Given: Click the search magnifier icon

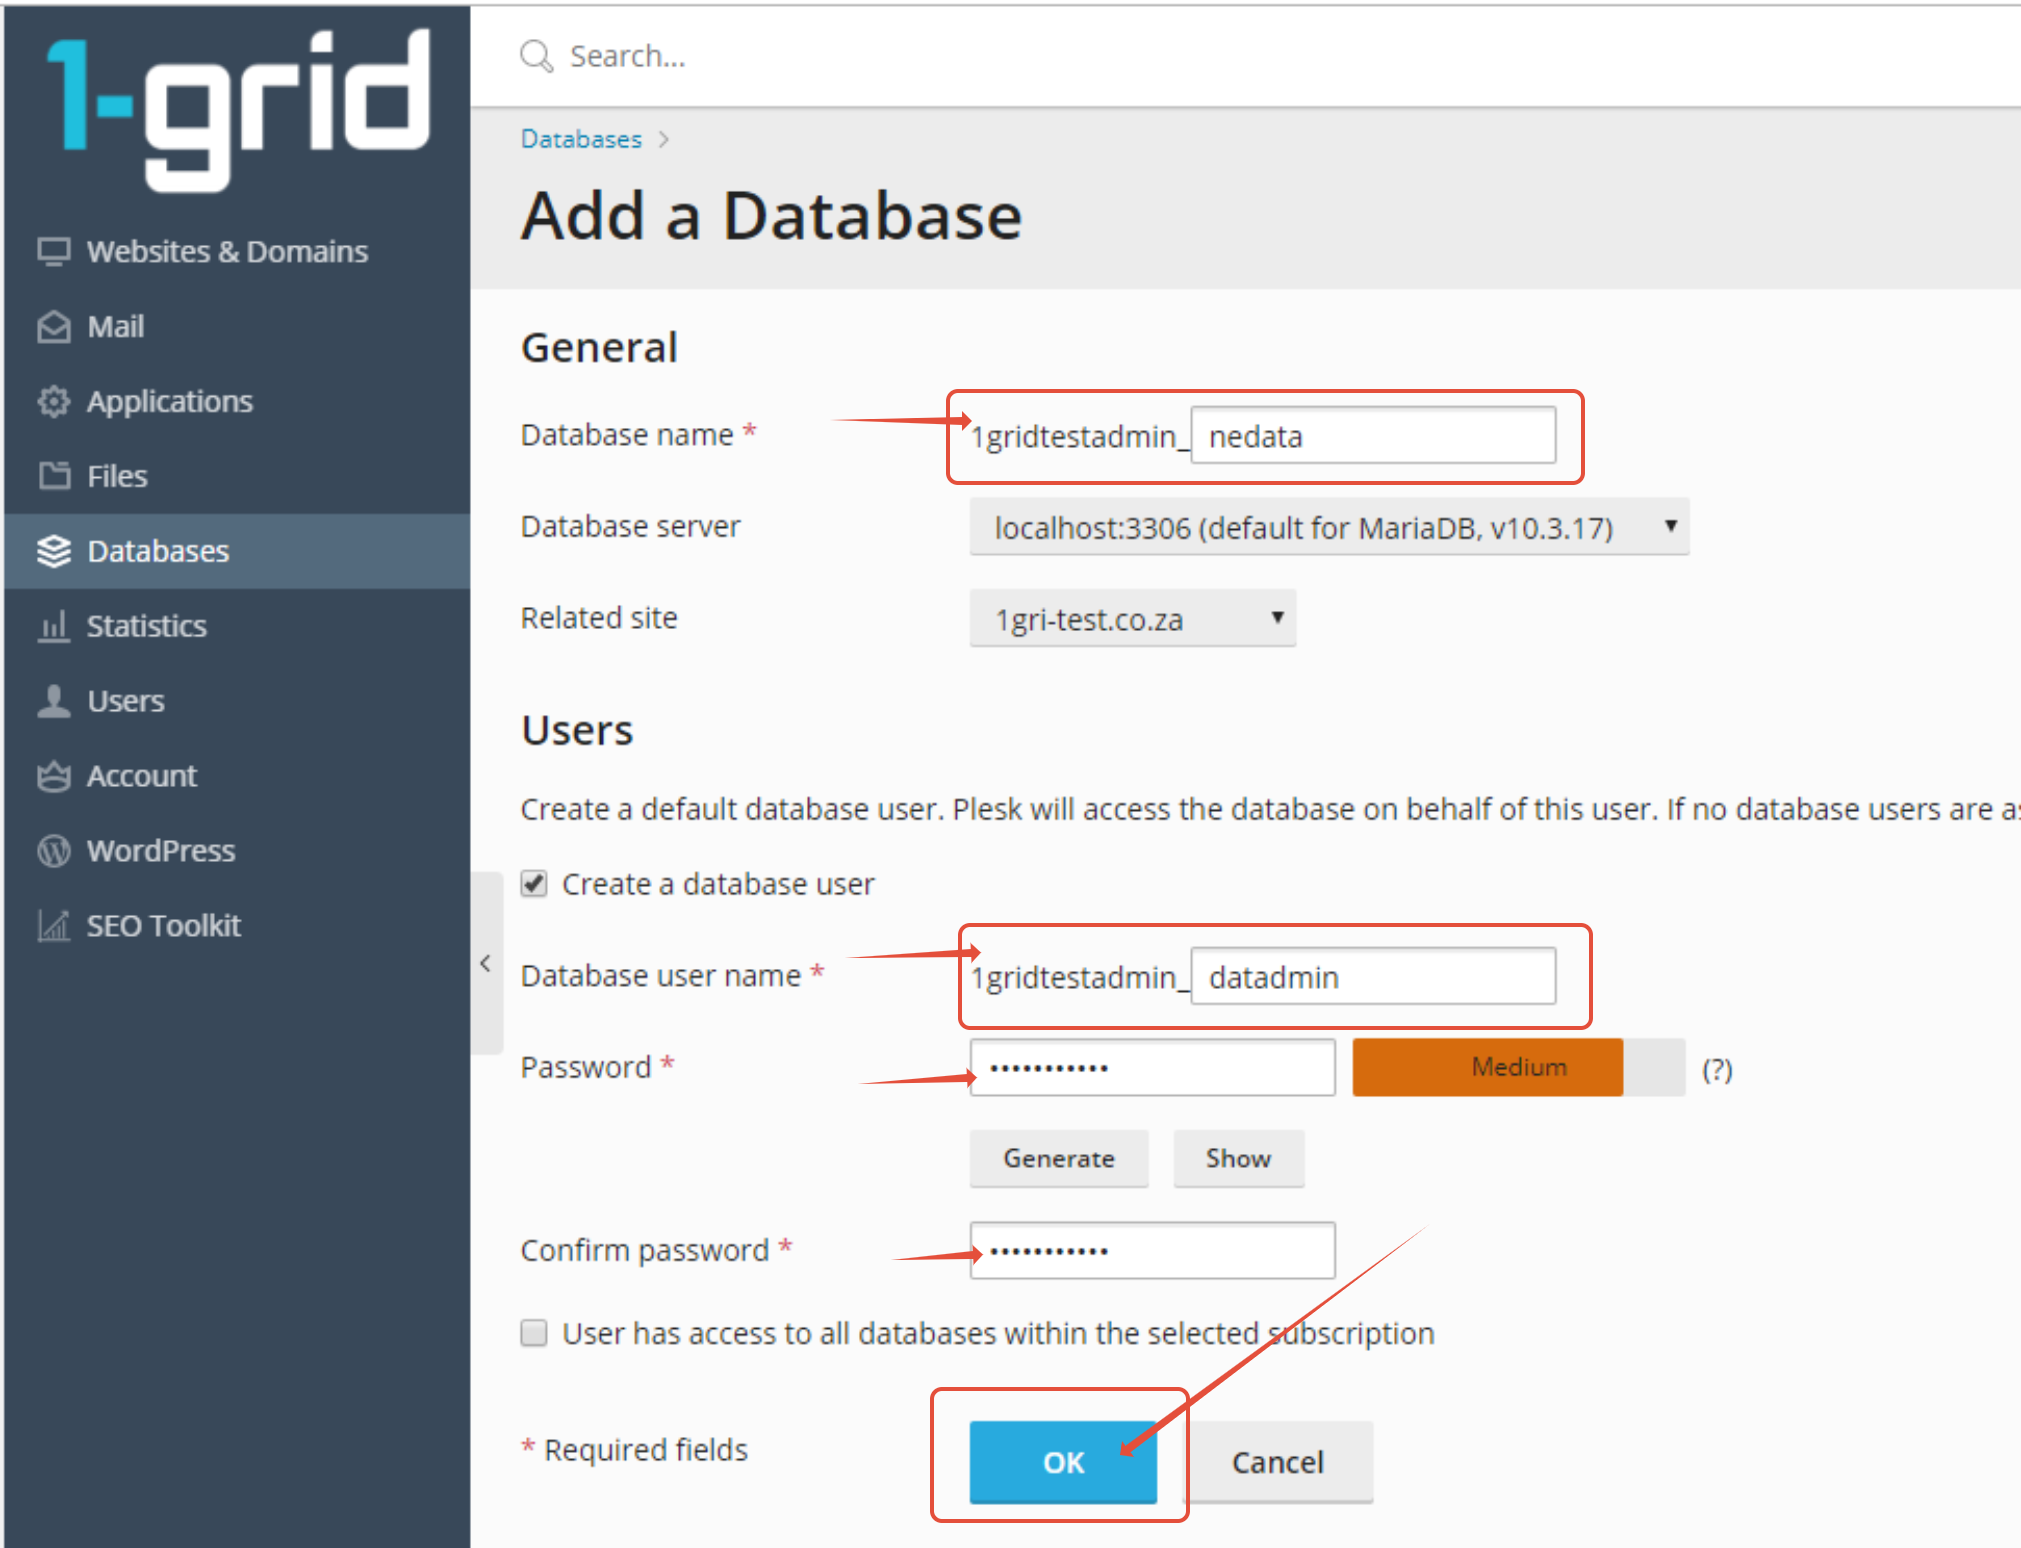Looking at the screenshot, I should tap(536, 56).
